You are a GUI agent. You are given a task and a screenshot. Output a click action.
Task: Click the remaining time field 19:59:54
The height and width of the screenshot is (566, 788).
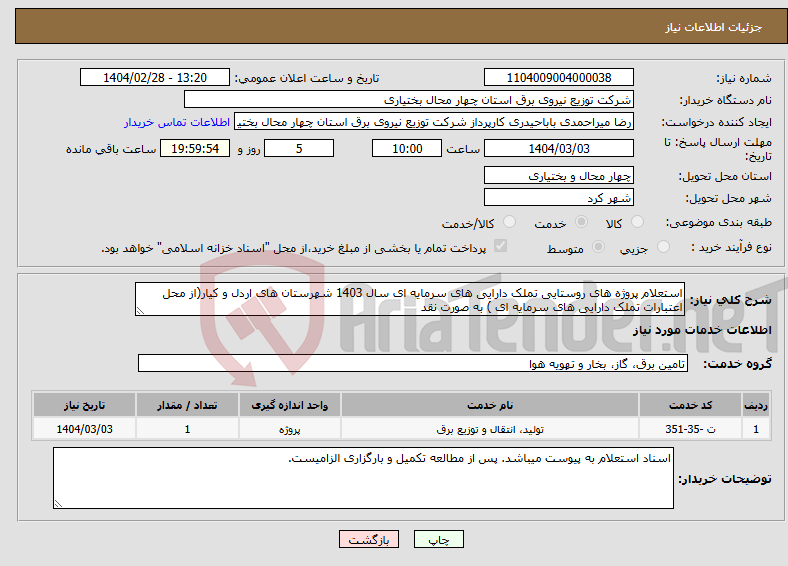point(195,148)
